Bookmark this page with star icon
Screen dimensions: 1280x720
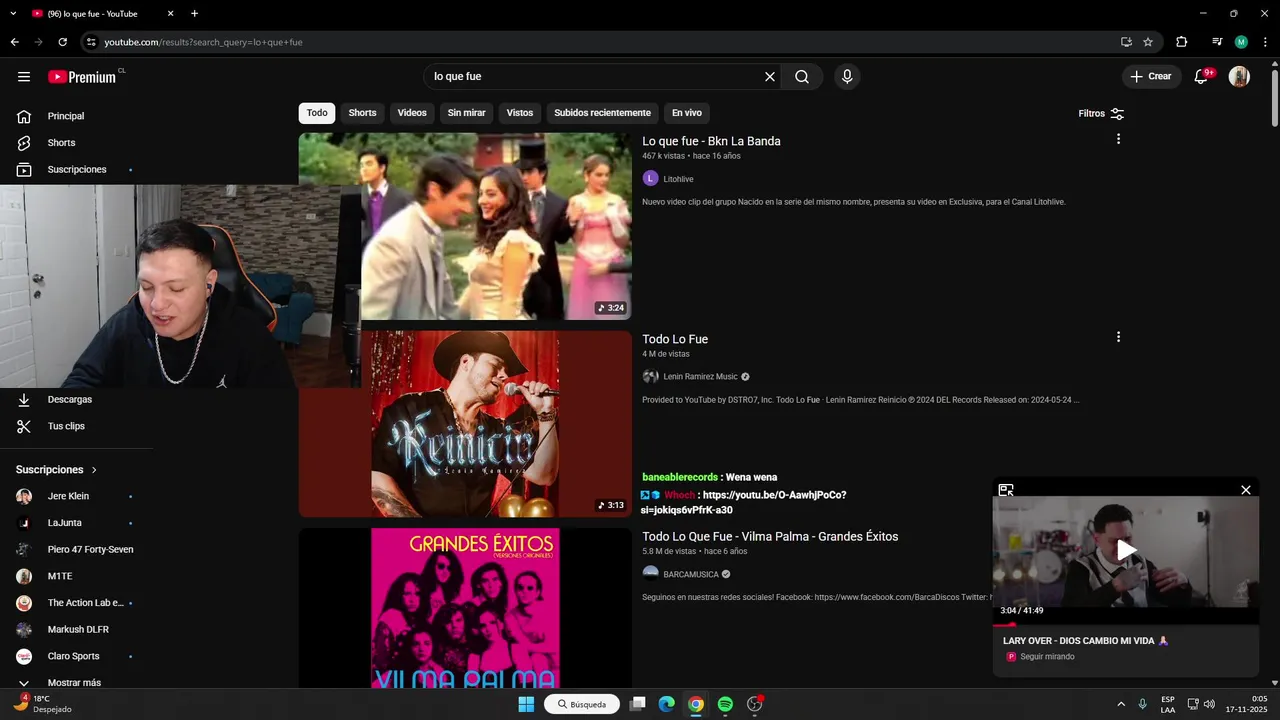pos(1148,42)
